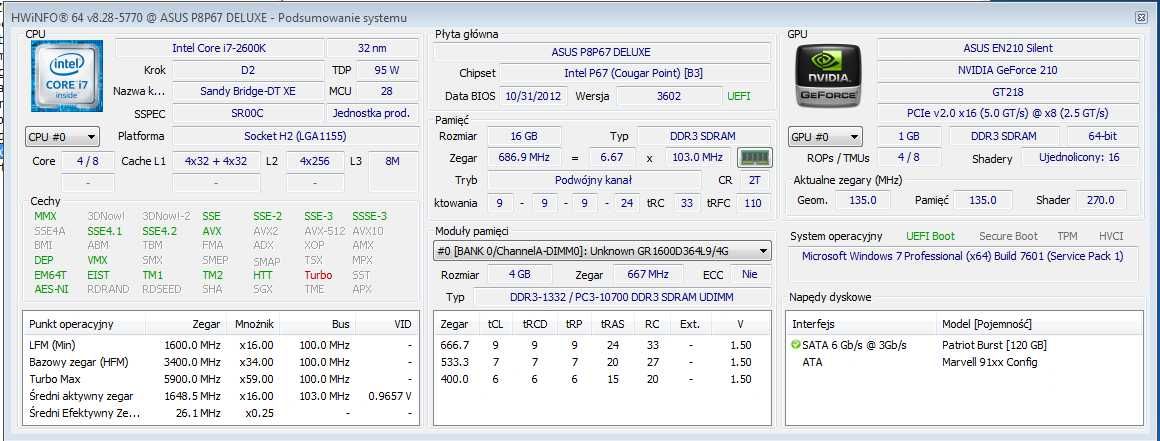Click the Model [Pojemność] column header

pyautogui.click(x=1039, y=324)
